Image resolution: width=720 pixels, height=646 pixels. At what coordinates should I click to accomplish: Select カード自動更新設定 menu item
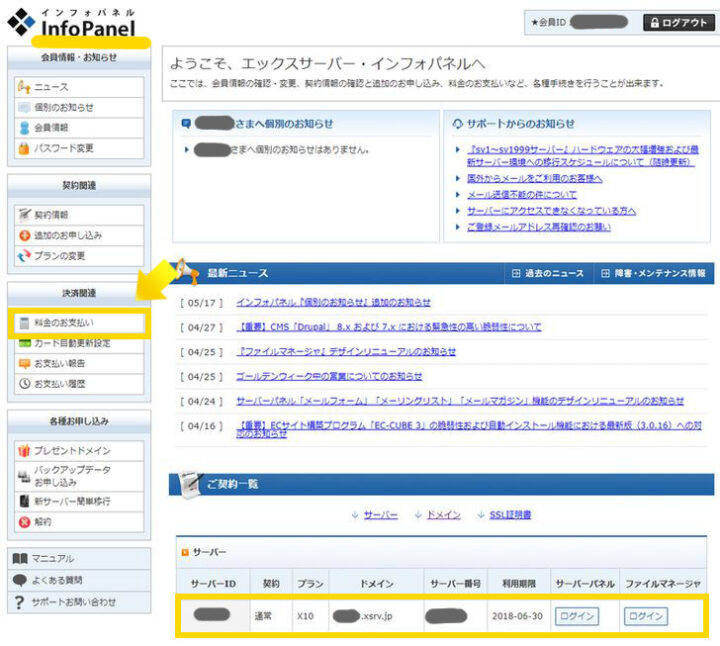pos(79,343)
